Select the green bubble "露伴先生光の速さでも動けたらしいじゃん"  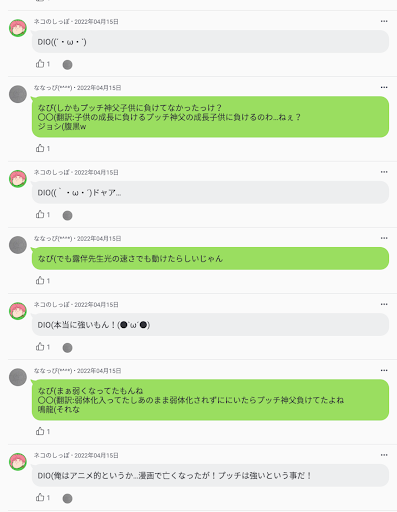click(210, 258)
